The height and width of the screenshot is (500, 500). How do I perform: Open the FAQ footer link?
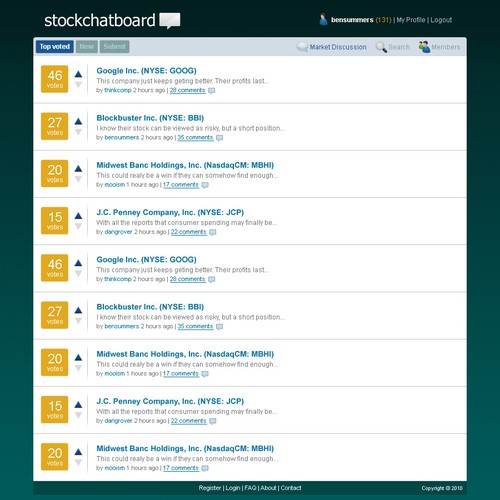click(250, 488)
